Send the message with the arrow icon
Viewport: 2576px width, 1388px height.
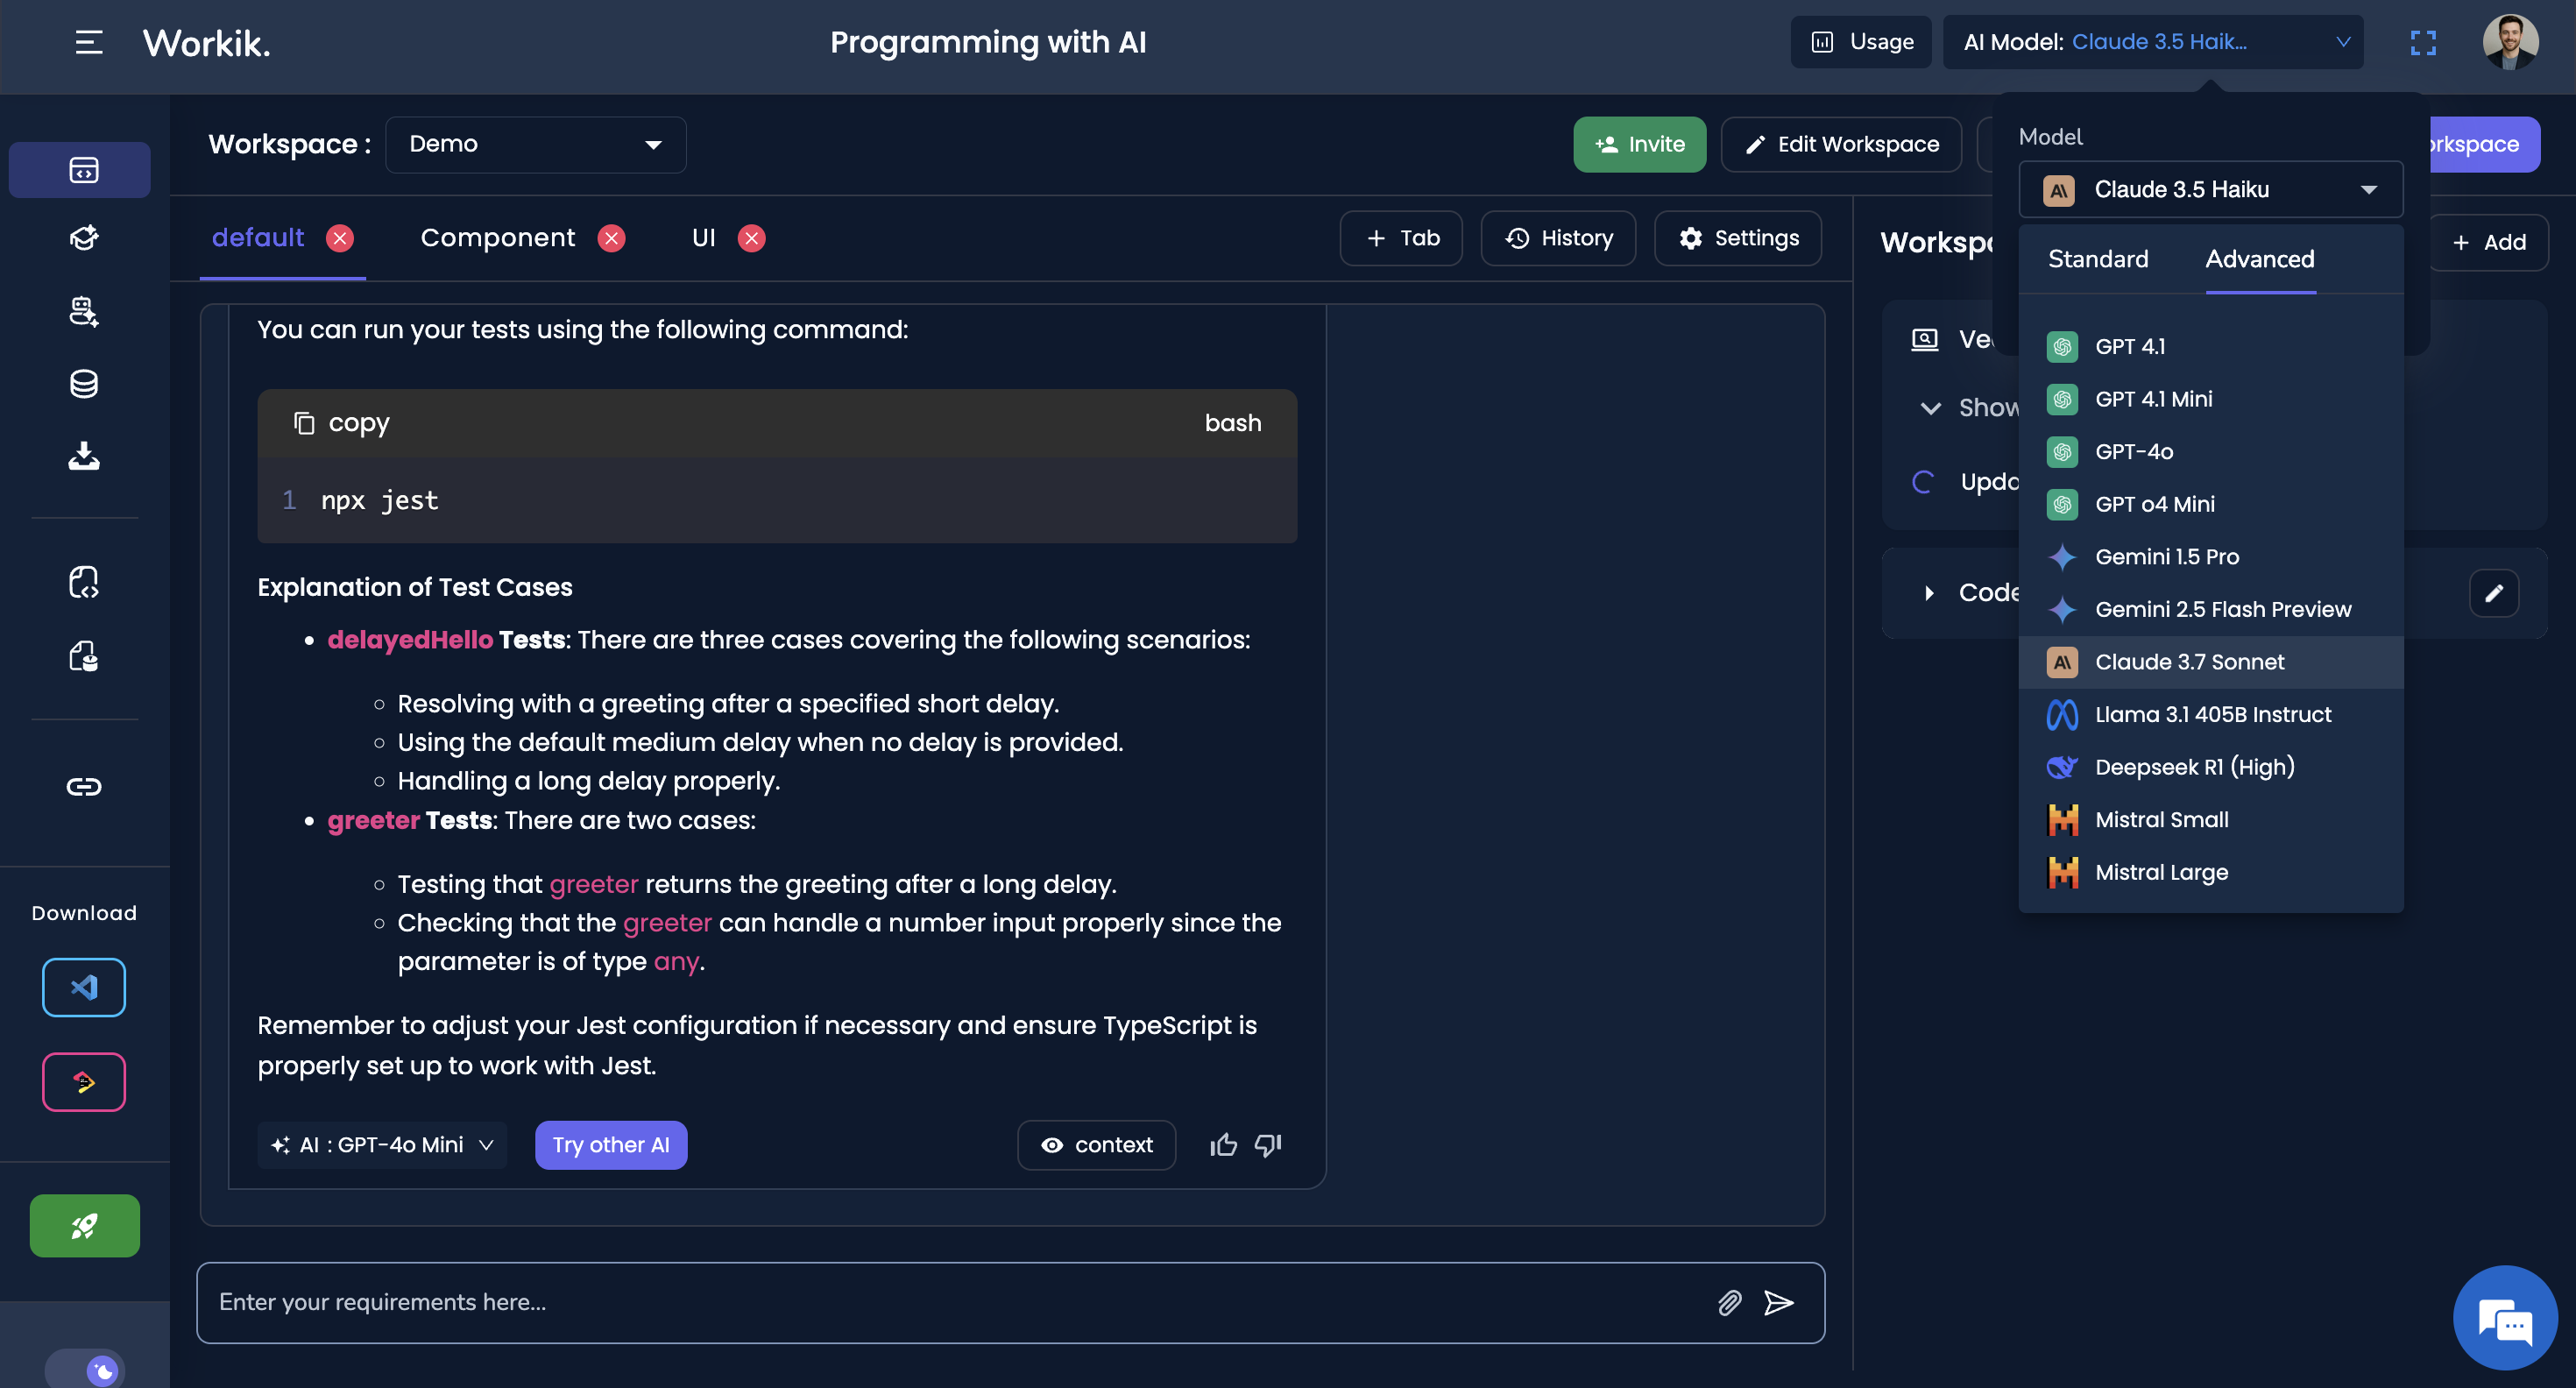pos(1779,1302)
